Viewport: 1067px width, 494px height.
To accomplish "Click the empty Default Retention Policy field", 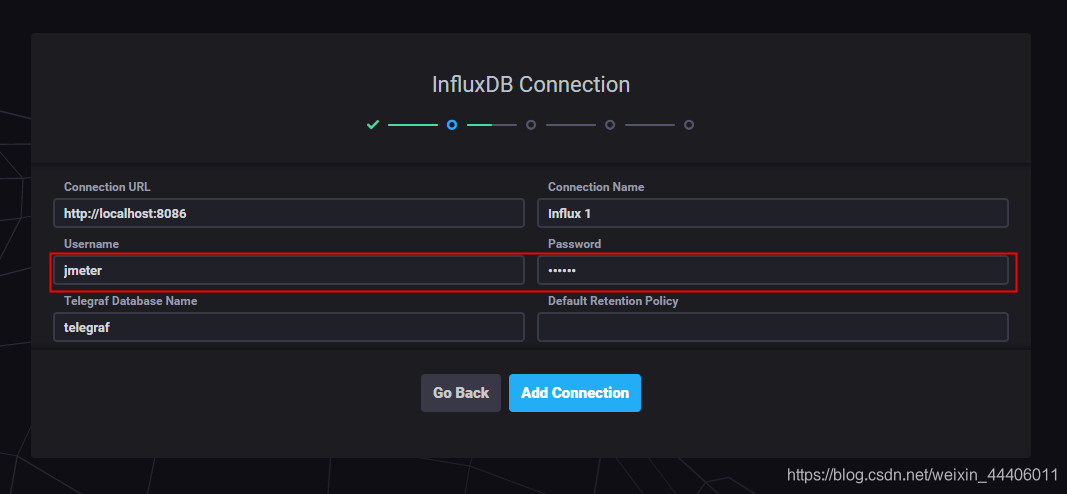I will tap(772, 327).
